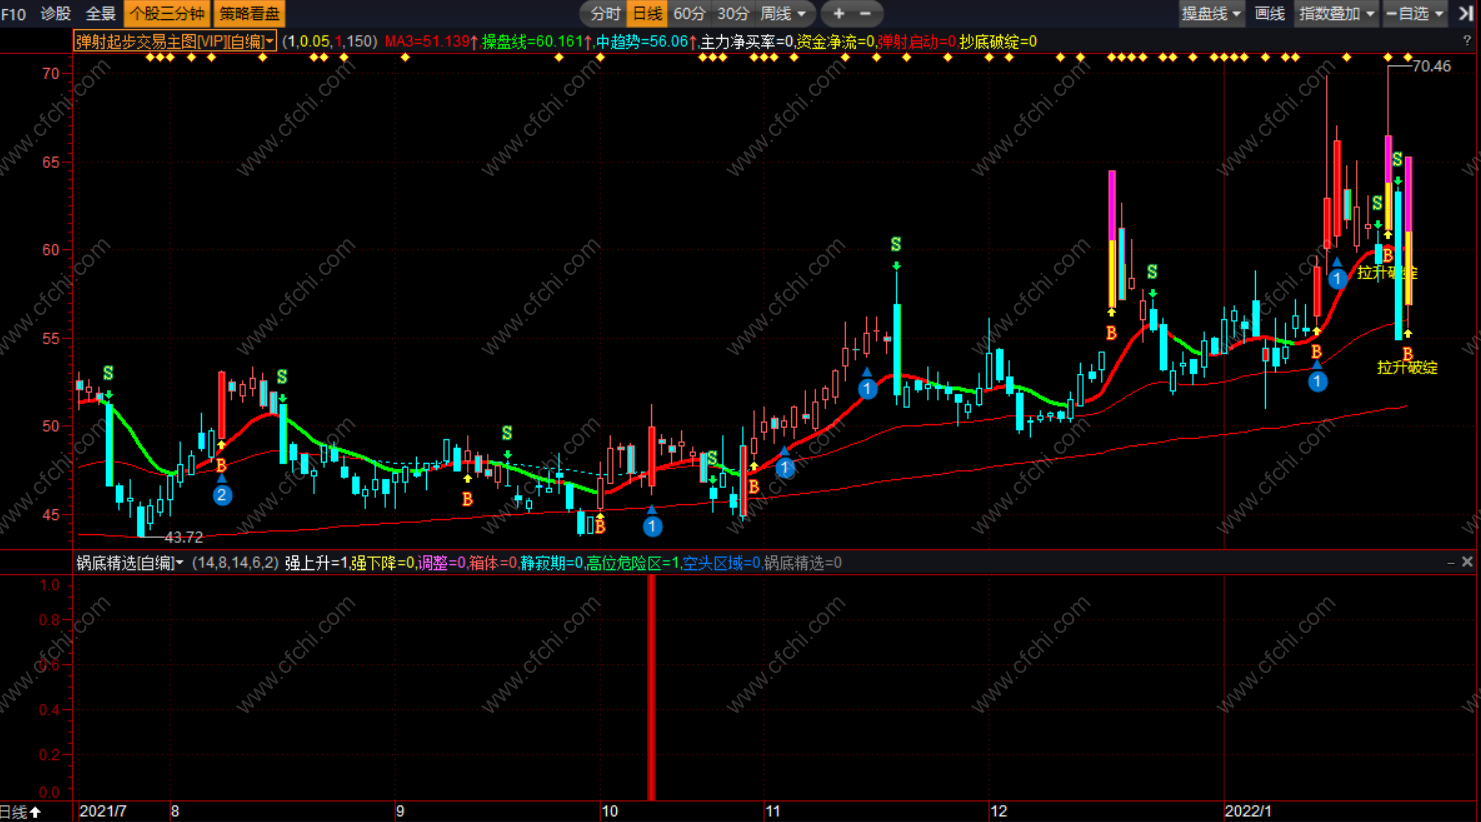Click the 日线 up-arrow icon at bottom left
Image resolution: width=1481 pixels, height=822 pixels.
click(36, 811)
